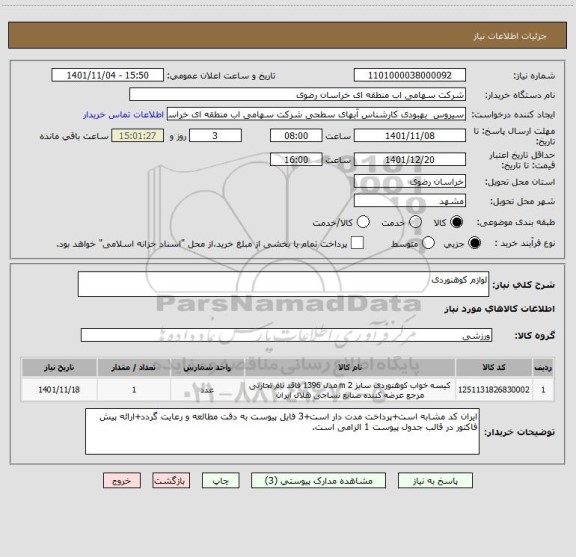This screenshot has width=576, height=557.
Task: Click the خروج exit button
Action: coord(122,481)
